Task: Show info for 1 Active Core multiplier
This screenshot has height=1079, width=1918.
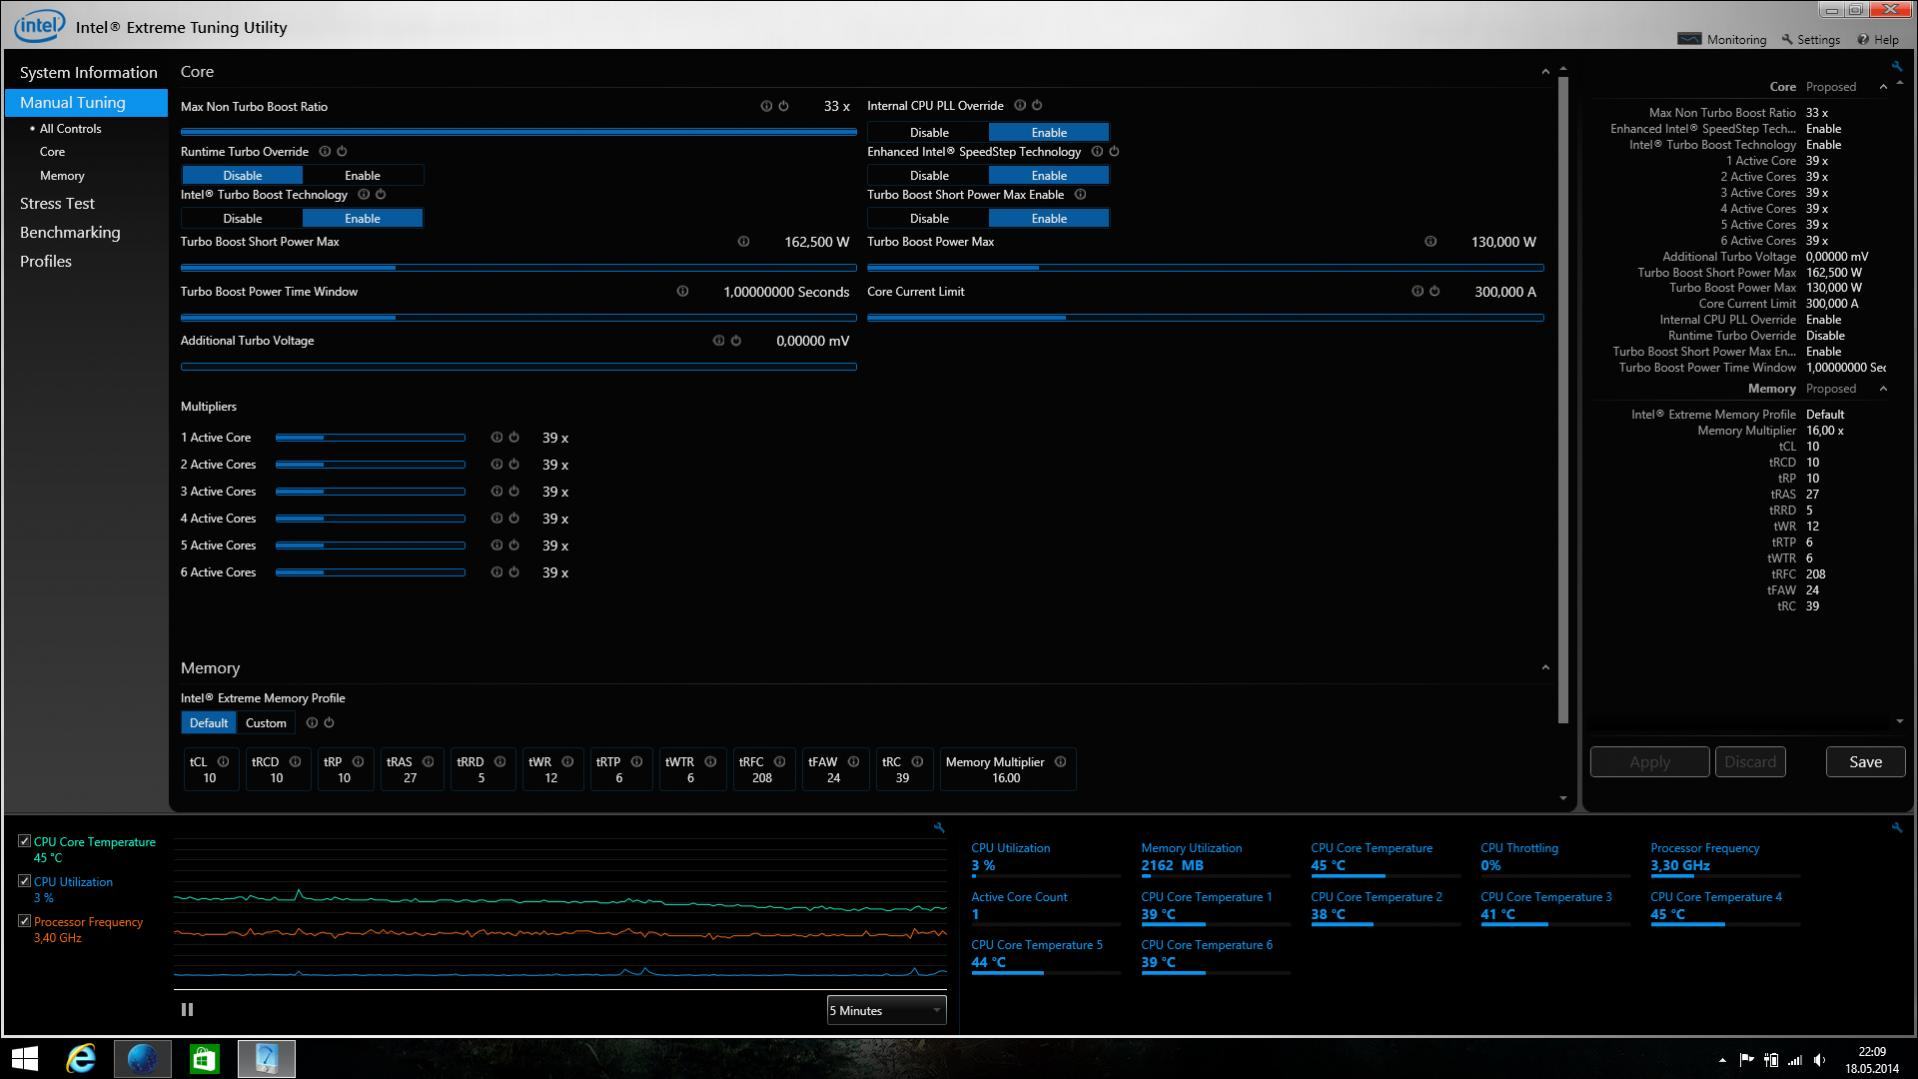Action: click(496, 438)
